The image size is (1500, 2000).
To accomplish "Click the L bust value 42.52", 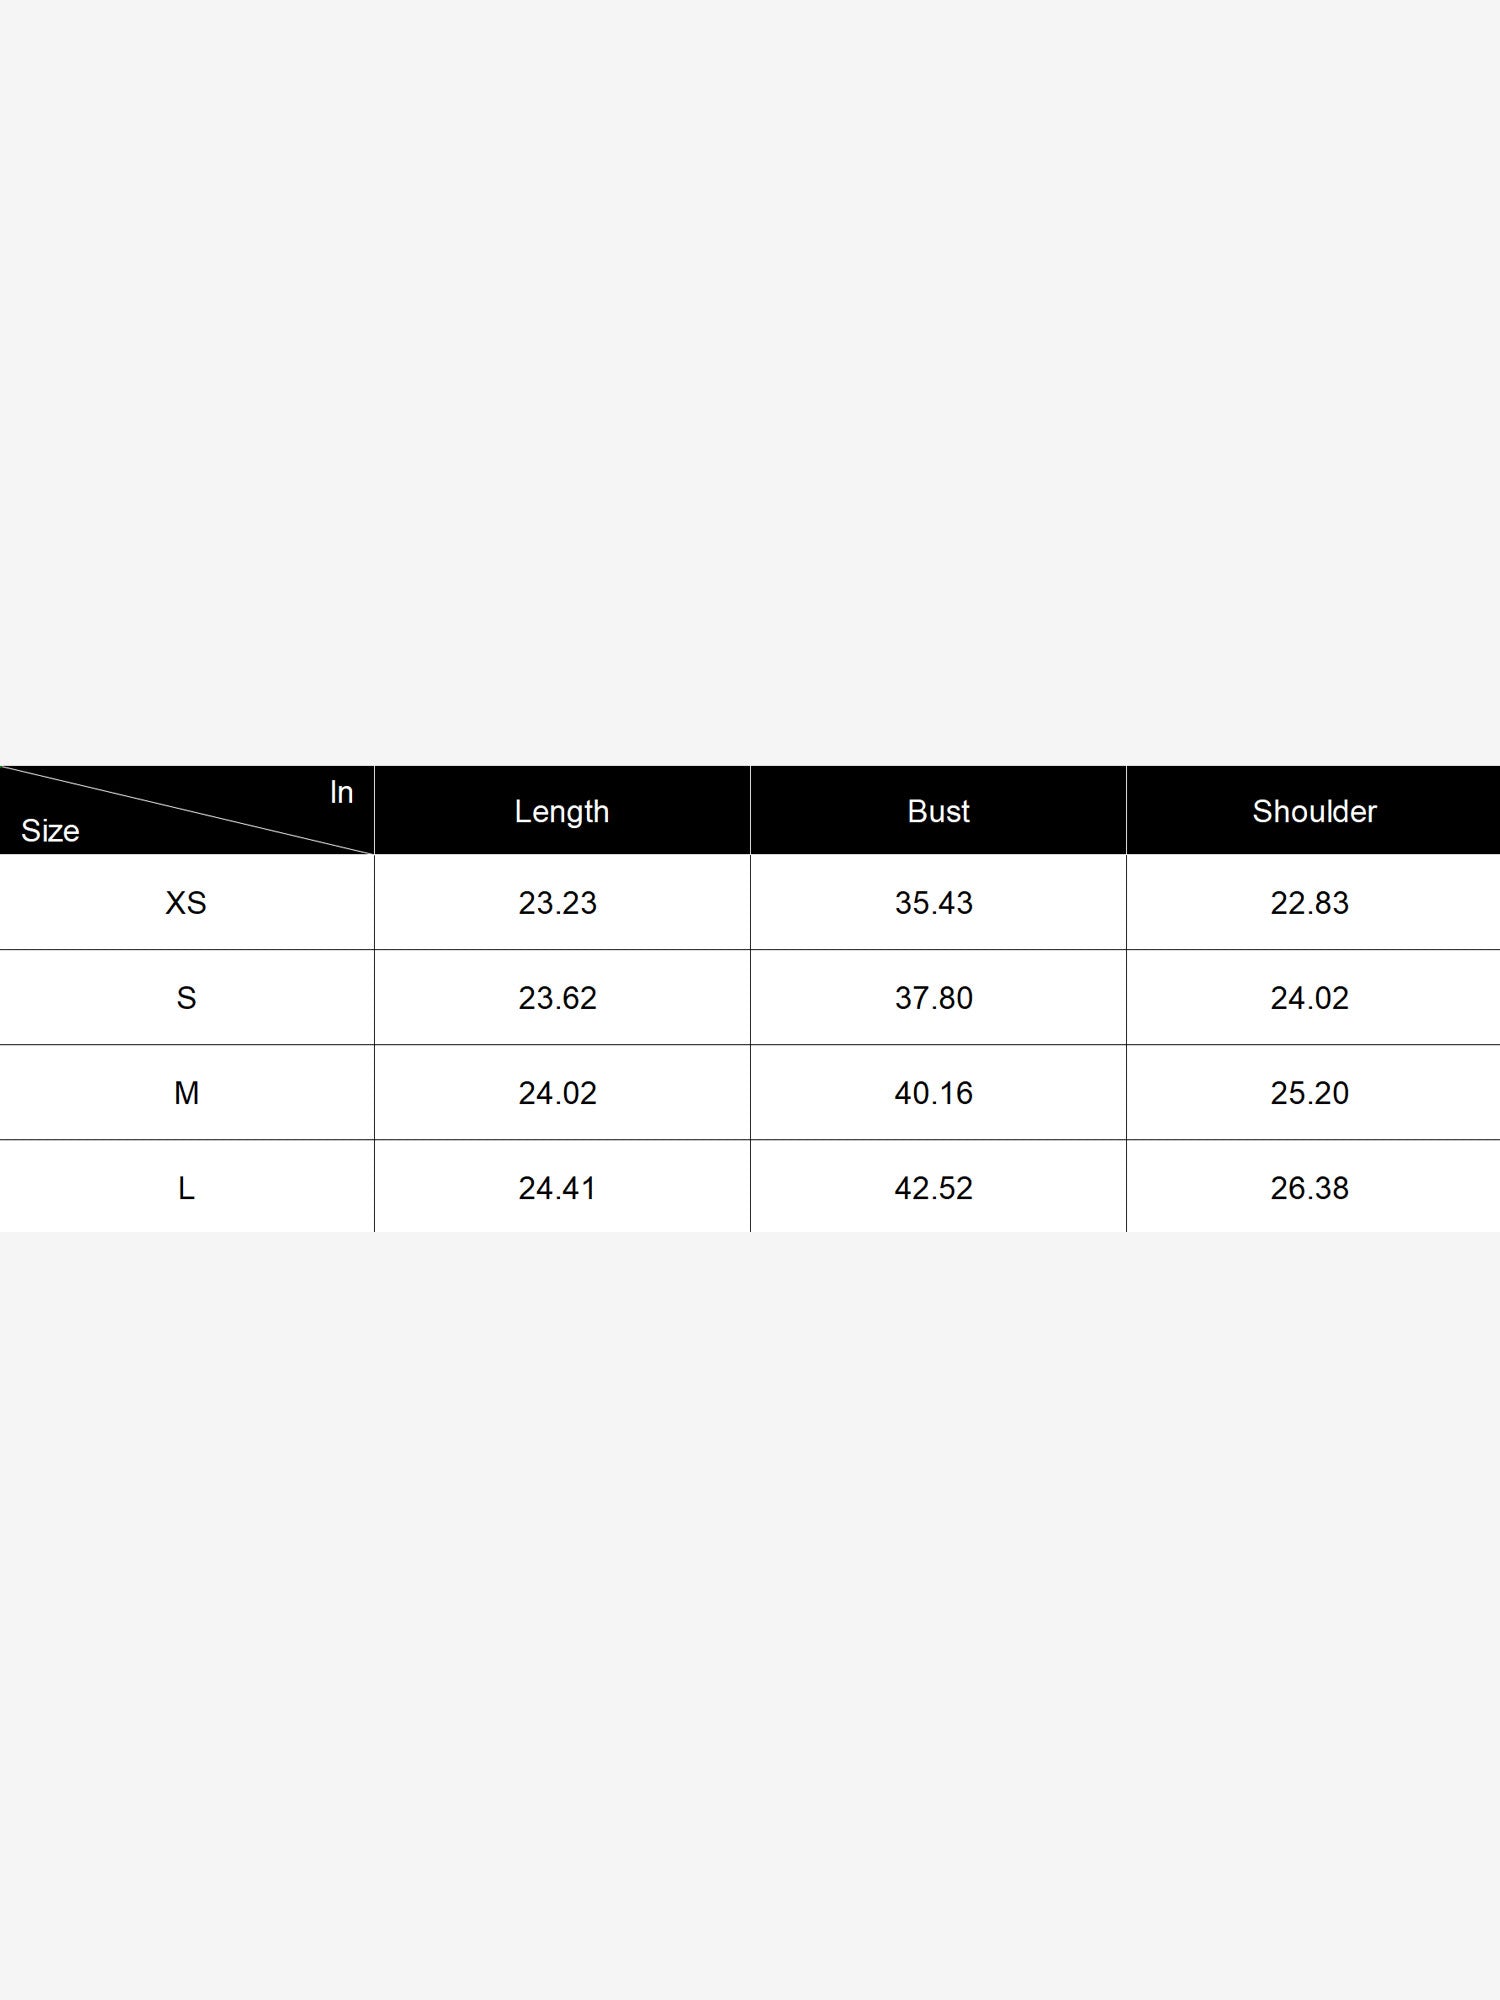I will pyautogui.click(x=933, y=1188).
